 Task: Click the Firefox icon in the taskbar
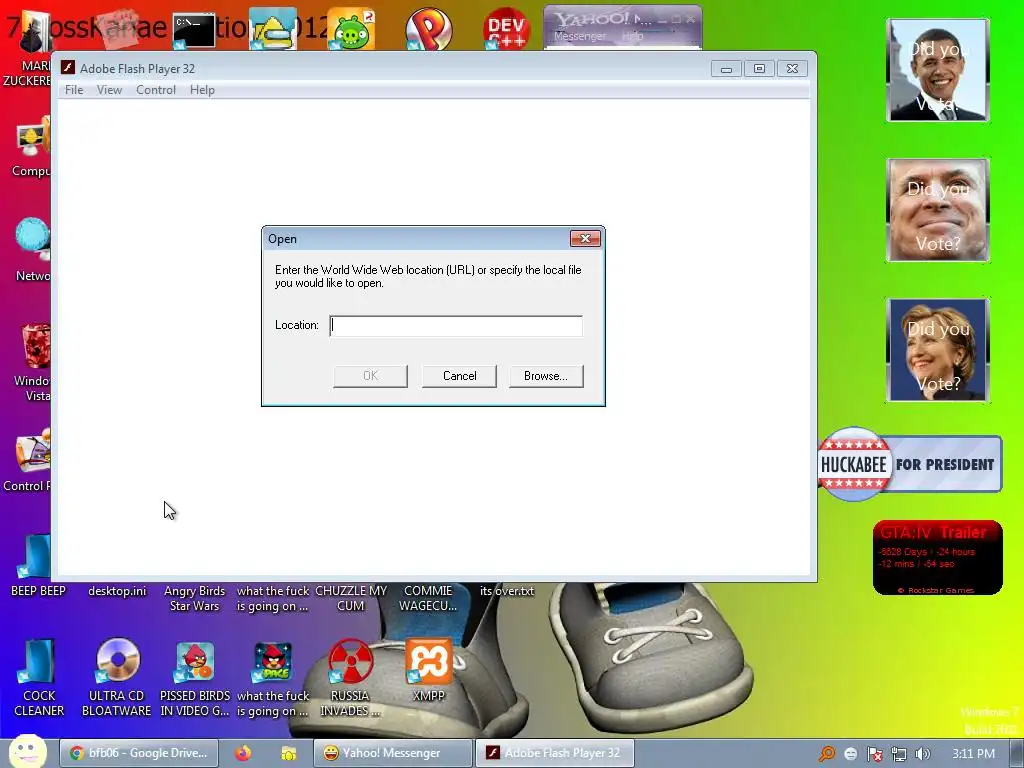[x=243, y=753]
